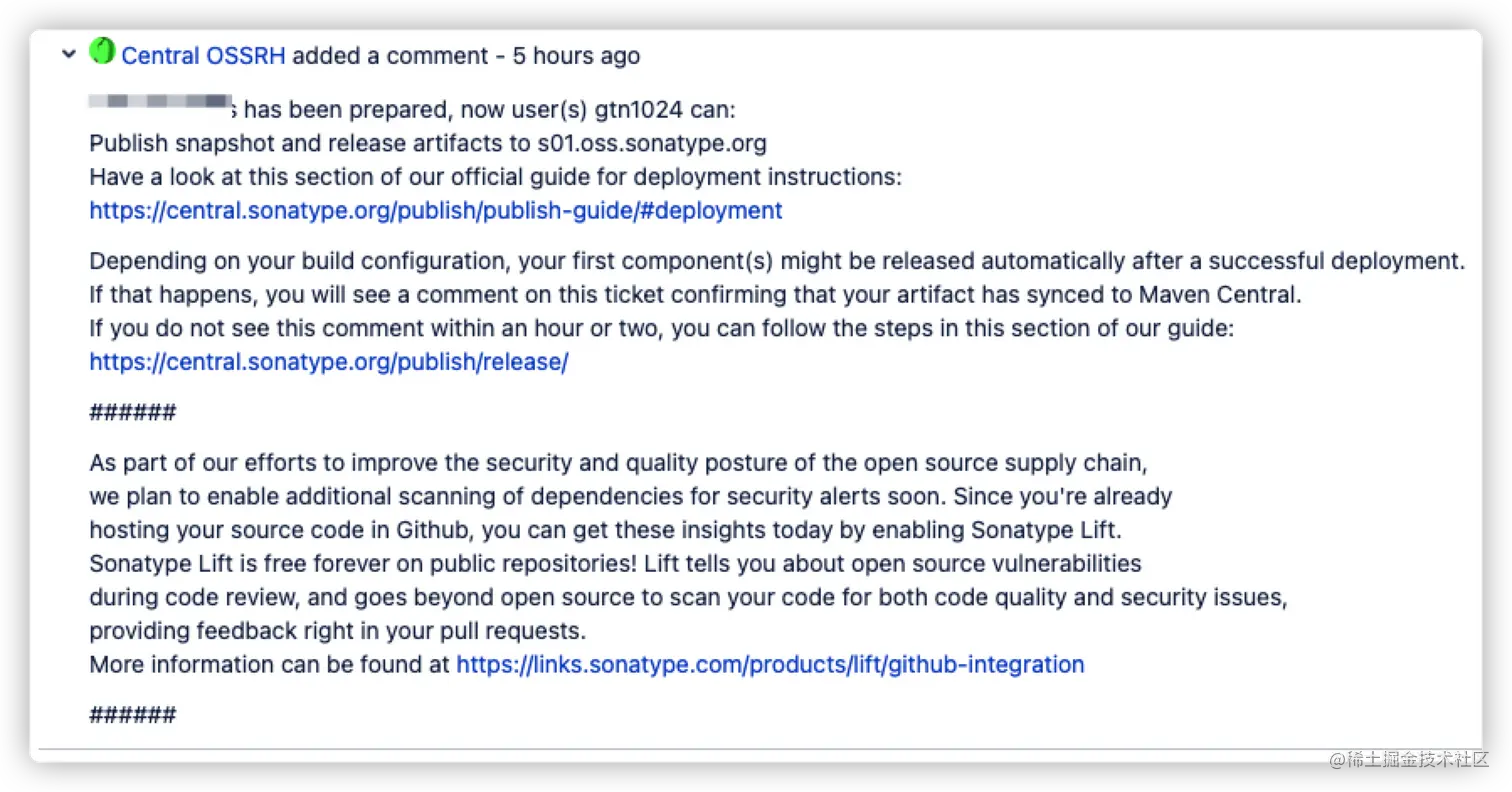This screenshot has width=1512, height=792.
Task: Click the "added a comment" header text
Action: (x=391, y=56)
